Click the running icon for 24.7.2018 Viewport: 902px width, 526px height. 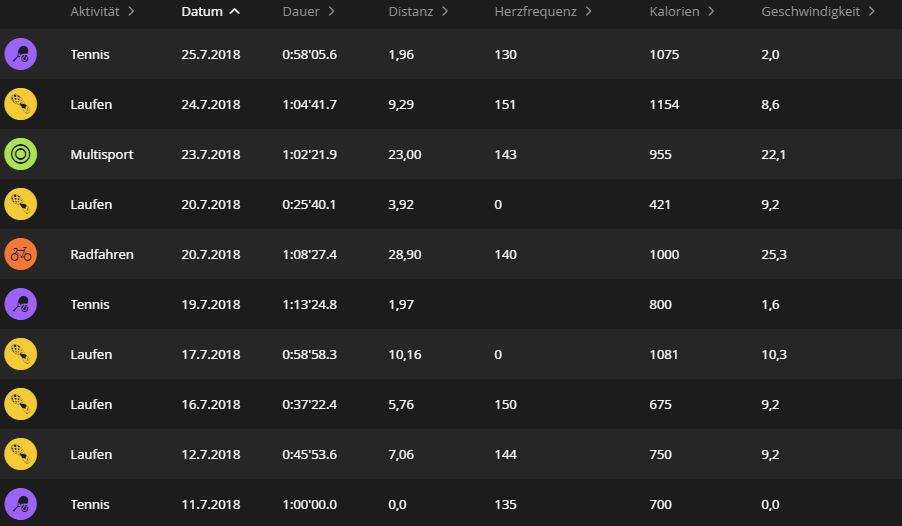click(20, 104)
